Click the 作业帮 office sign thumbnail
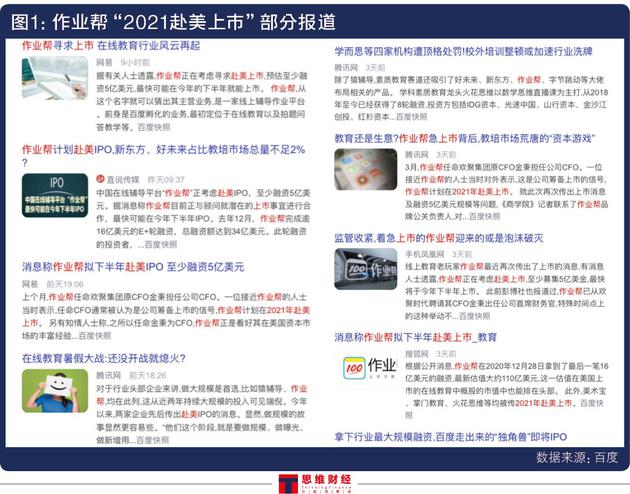Screen dimensions: 630x494 point(366,269)
